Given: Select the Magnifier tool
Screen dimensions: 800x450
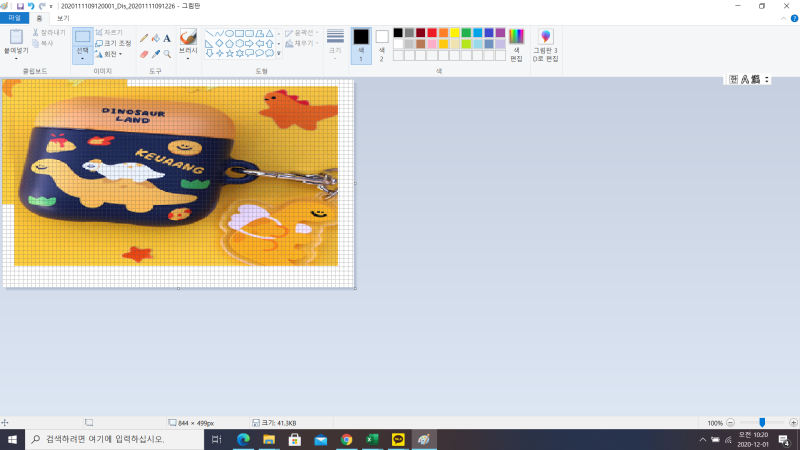Looking at the screenshot, I should 167,54.
